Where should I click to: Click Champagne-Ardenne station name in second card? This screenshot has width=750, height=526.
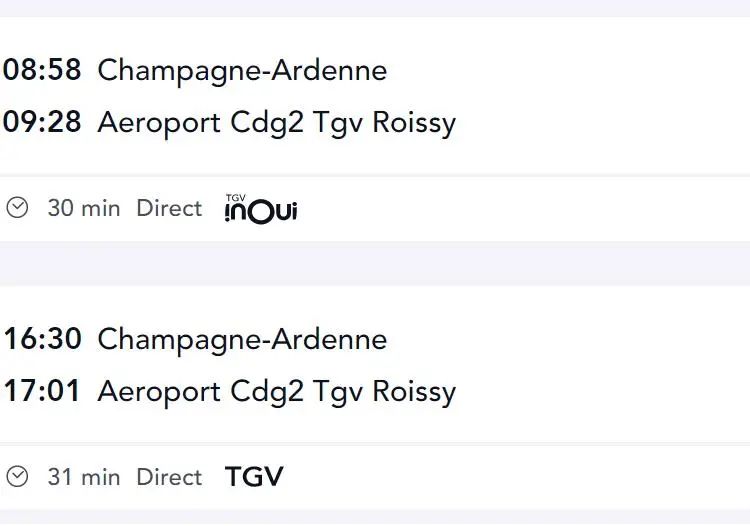pyautogui.click(x=243, y=340)
